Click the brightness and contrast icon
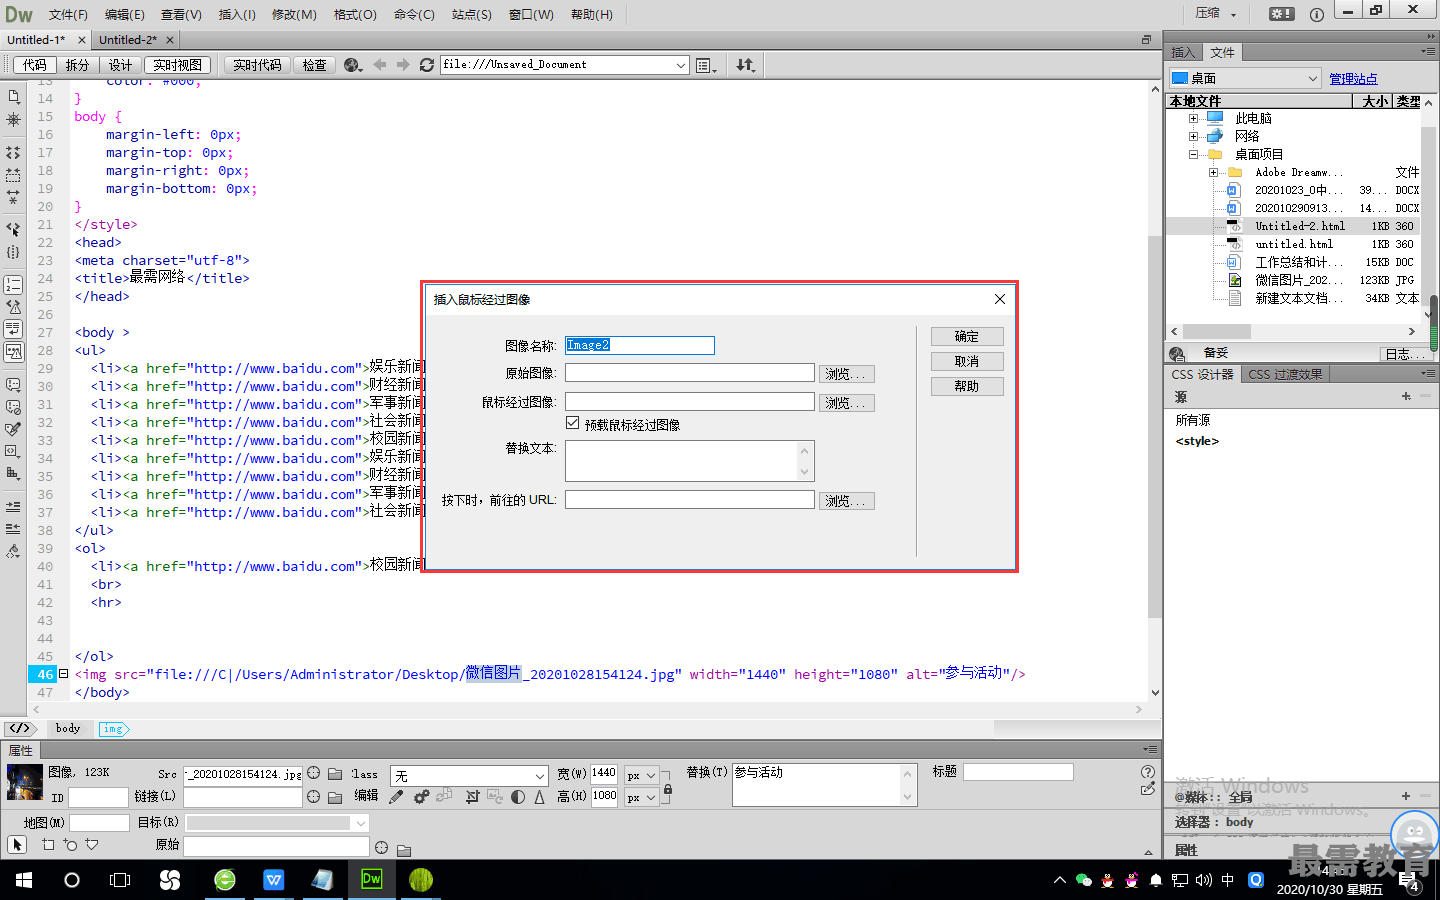The width and height of the screenshot is (1440, 900). 518,797
